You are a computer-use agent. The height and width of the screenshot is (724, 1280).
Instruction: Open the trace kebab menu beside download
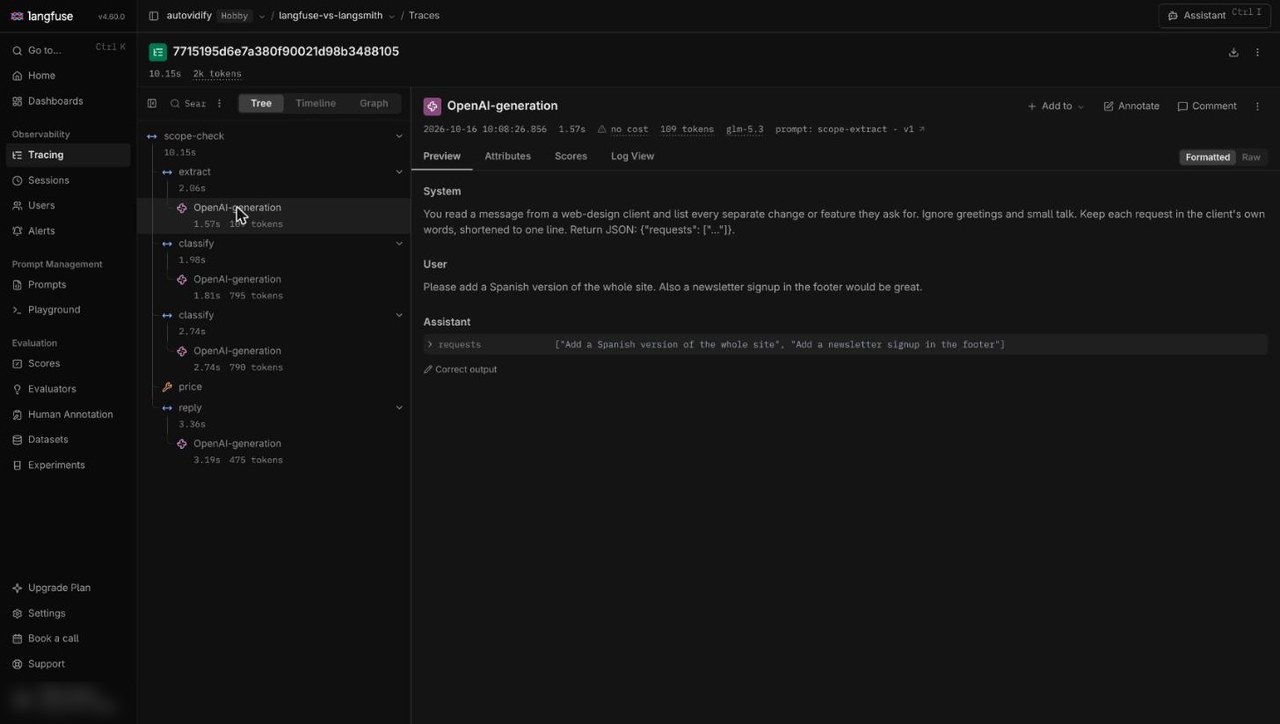click(x=1257, y=52)
